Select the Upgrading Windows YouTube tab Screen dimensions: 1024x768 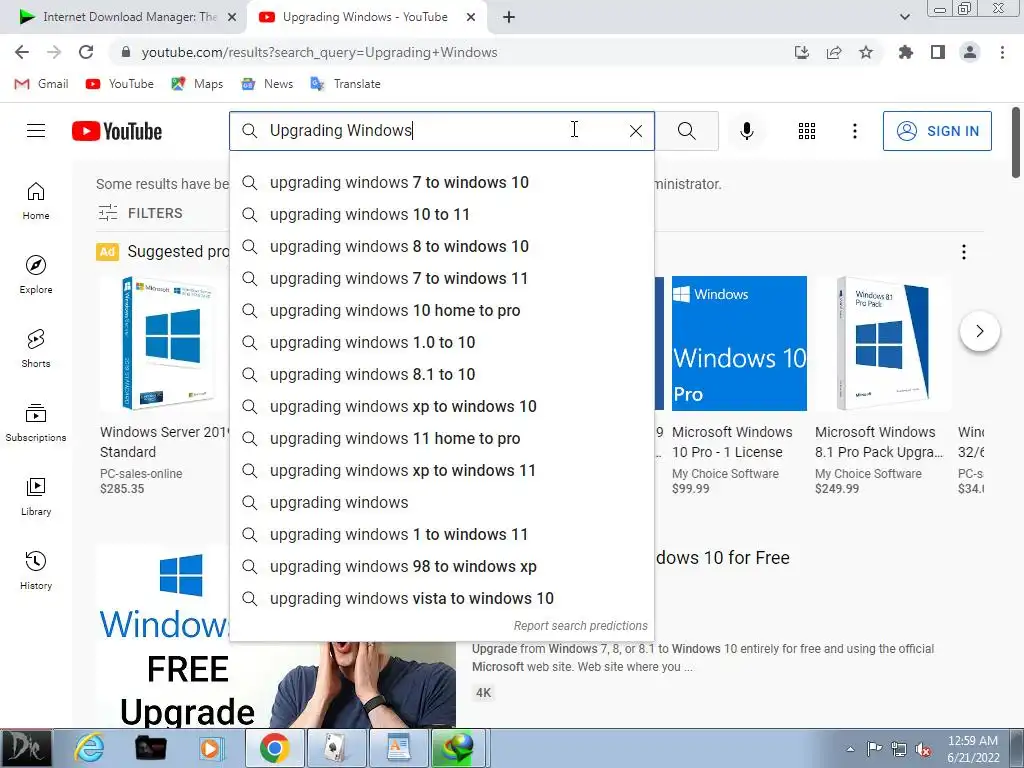pyautogui.click(x=364, y=17)
